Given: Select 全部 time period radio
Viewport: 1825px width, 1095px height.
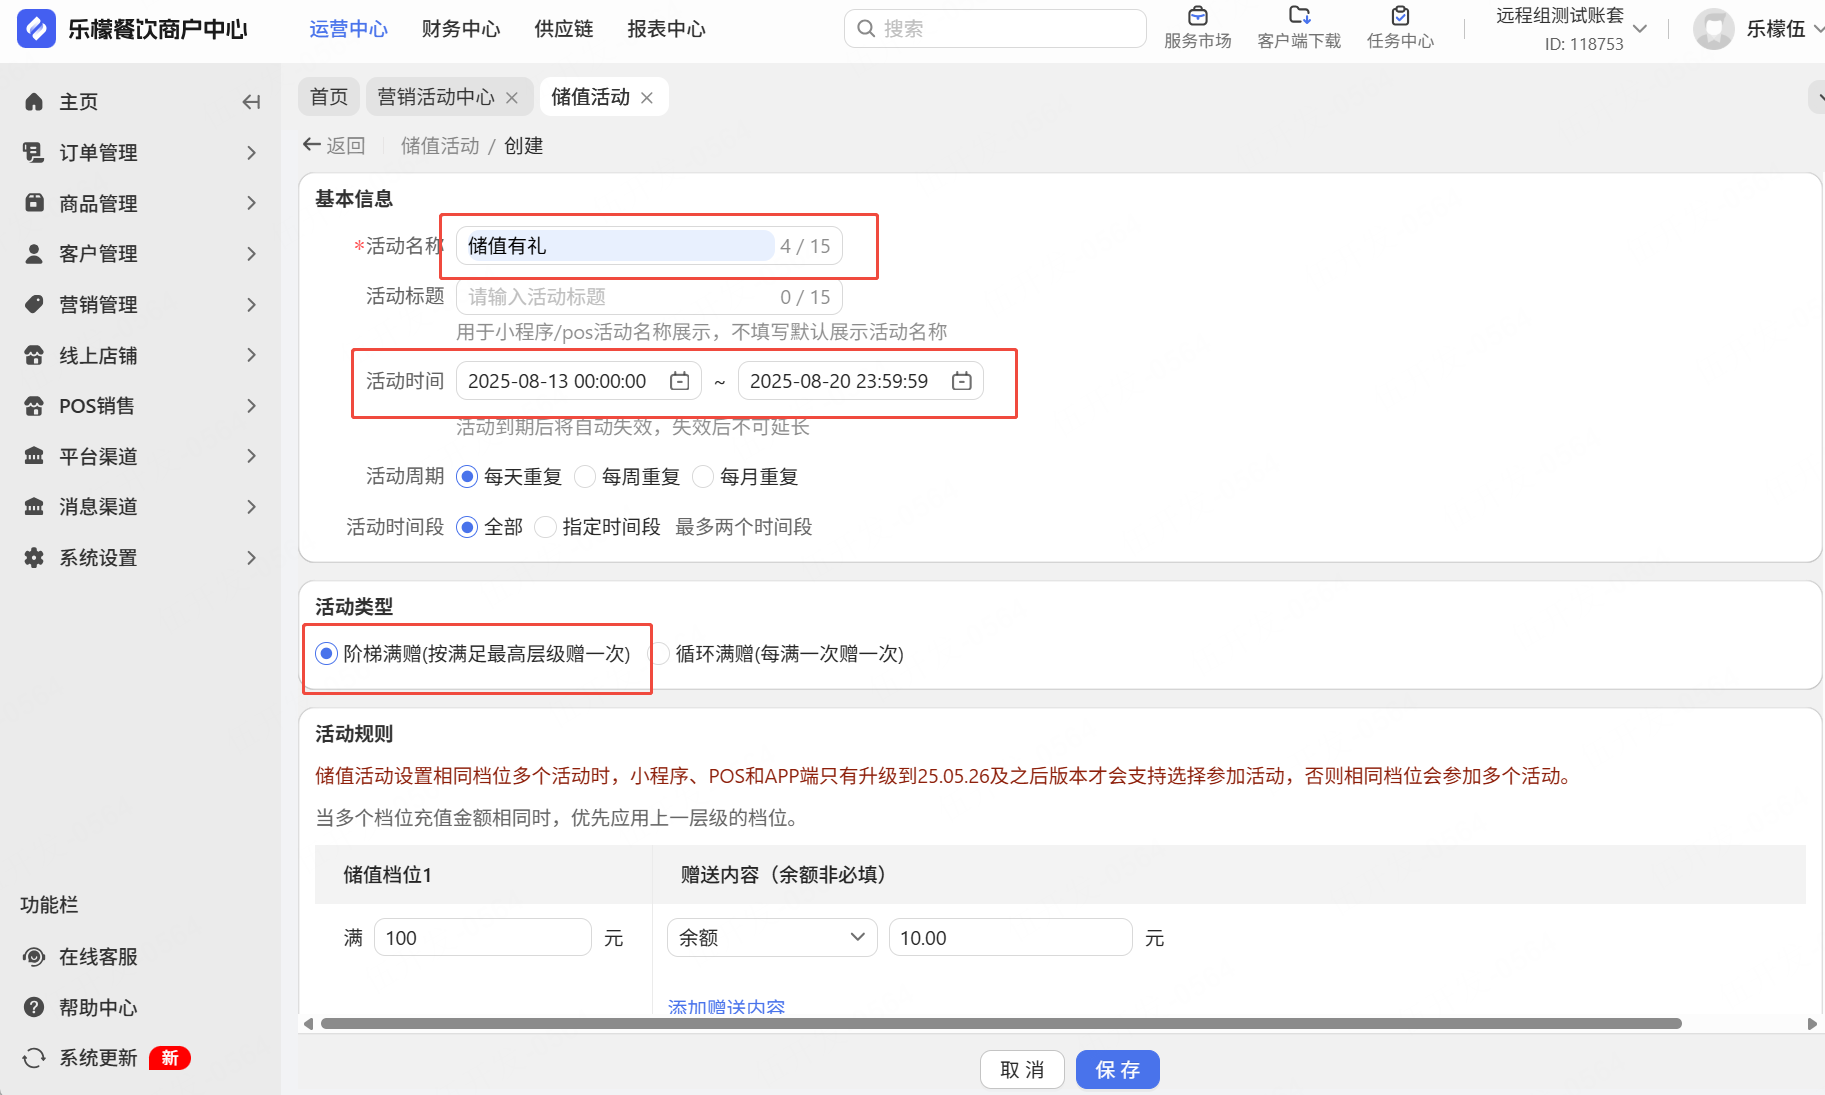Looking at the screenshot, I should pyautogui.click(x=467, y=527).
